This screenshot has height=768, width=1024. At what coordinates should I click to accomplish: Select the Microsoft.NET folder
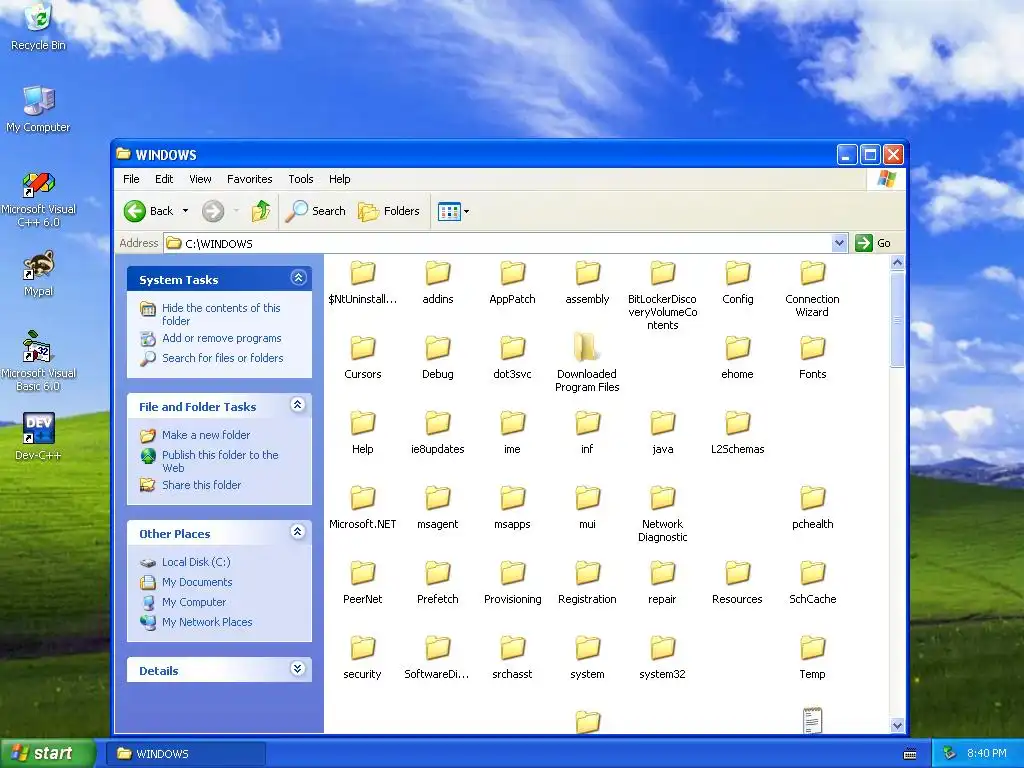[x=362, y=507]
